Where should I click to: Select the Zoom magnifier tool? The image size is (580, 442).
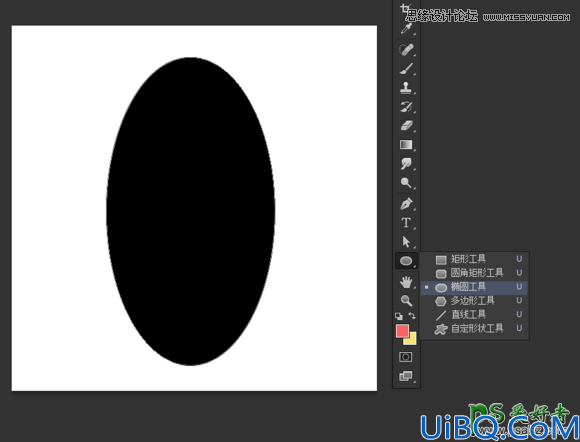[406, 301]
